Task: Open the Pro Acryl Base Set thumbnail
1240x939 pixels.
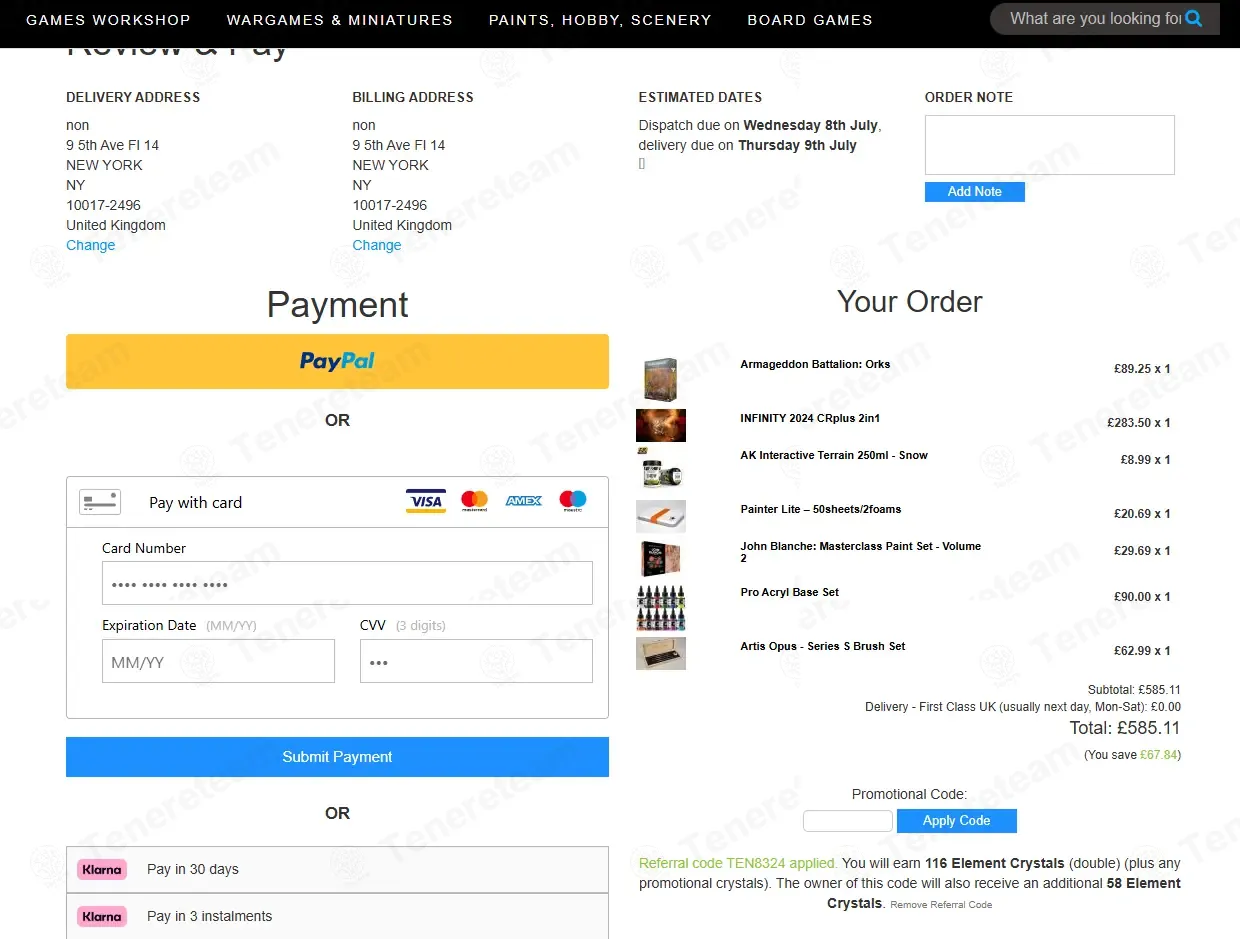Action: click(661, 608)
